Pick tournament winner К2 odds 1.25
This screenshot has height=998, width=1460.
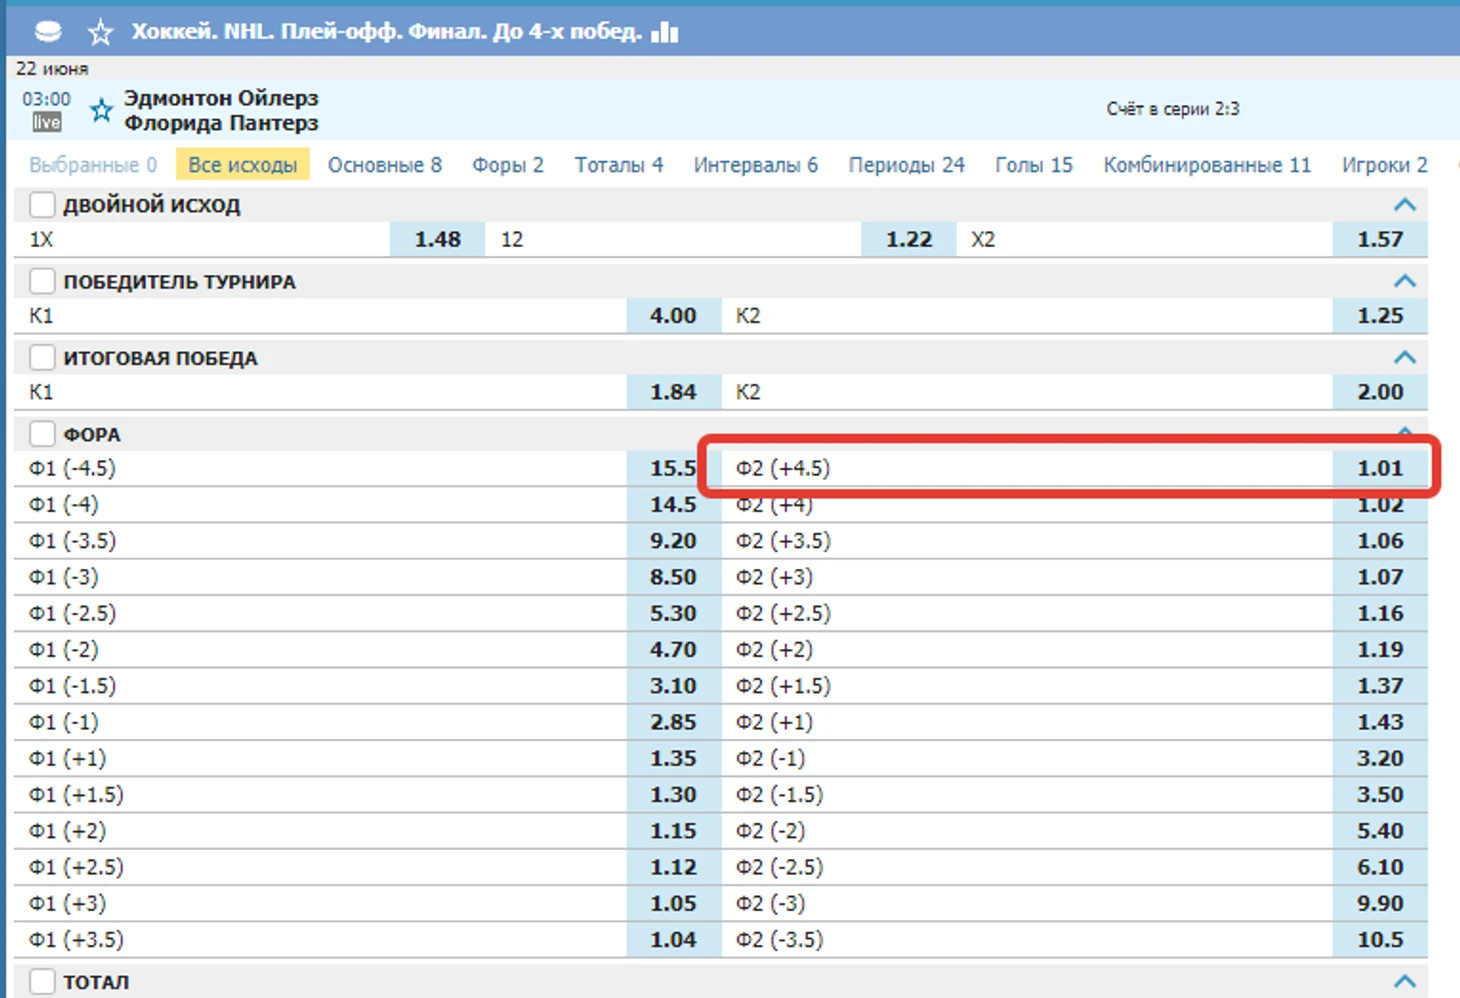(x=1380, y=316)
